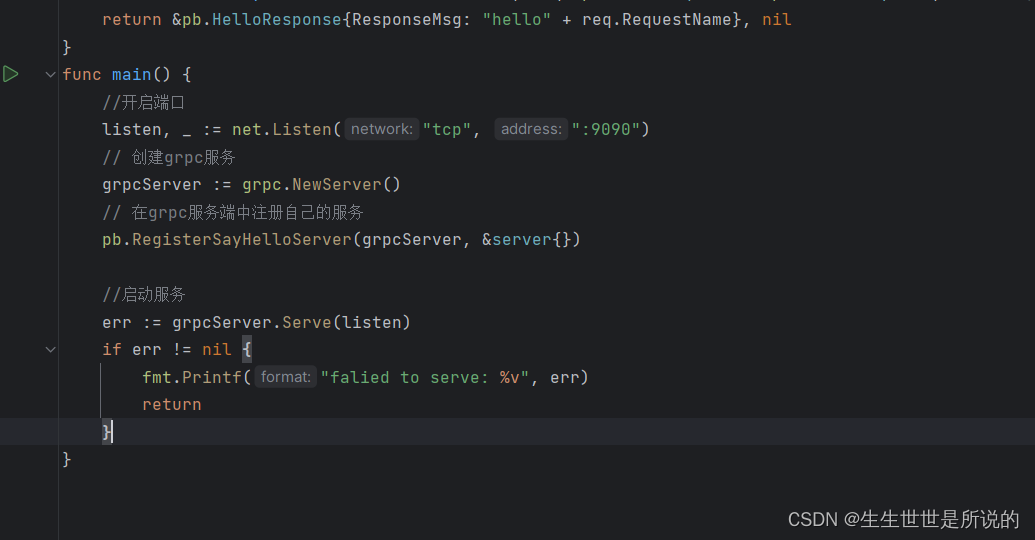Click the comment '//开启端口'

click(143, 102)
